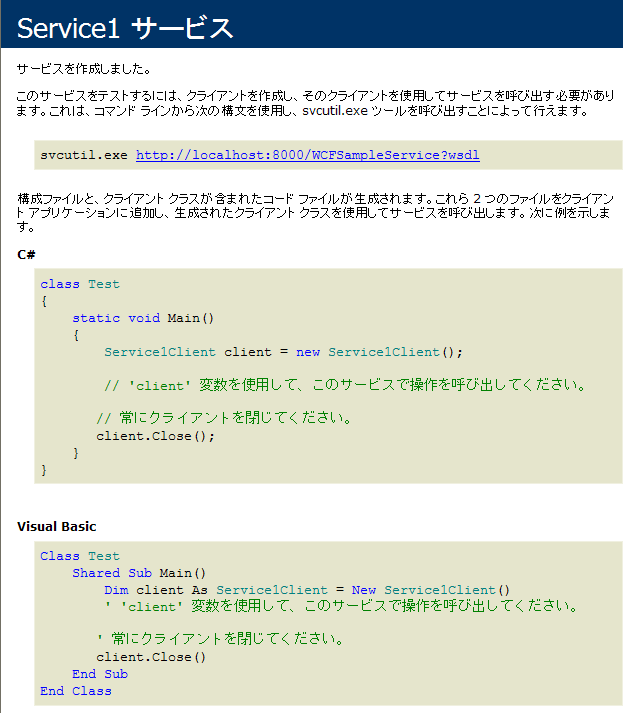Image resolution: width=630 pixels, height=713 pixels.
Task: Click the C# comment starting with // 'client'
Action: (x=344, y=385)
